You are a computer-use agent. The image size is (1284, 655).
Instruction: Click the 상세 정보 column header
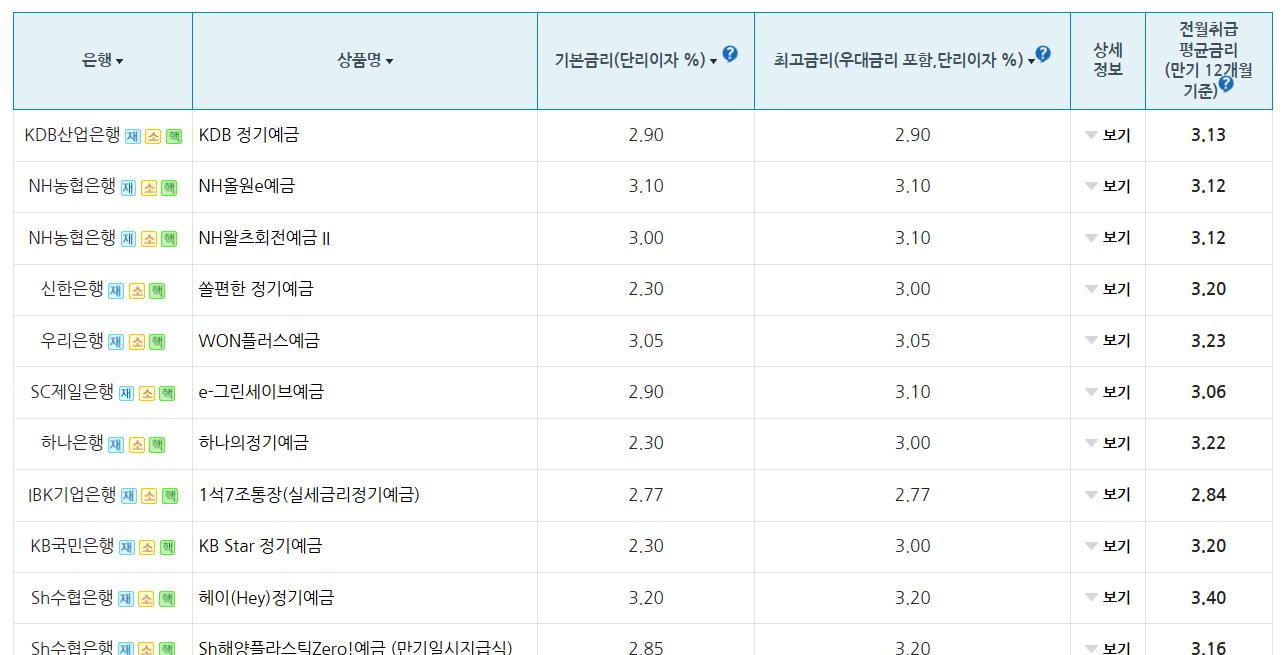(1108, 60)
